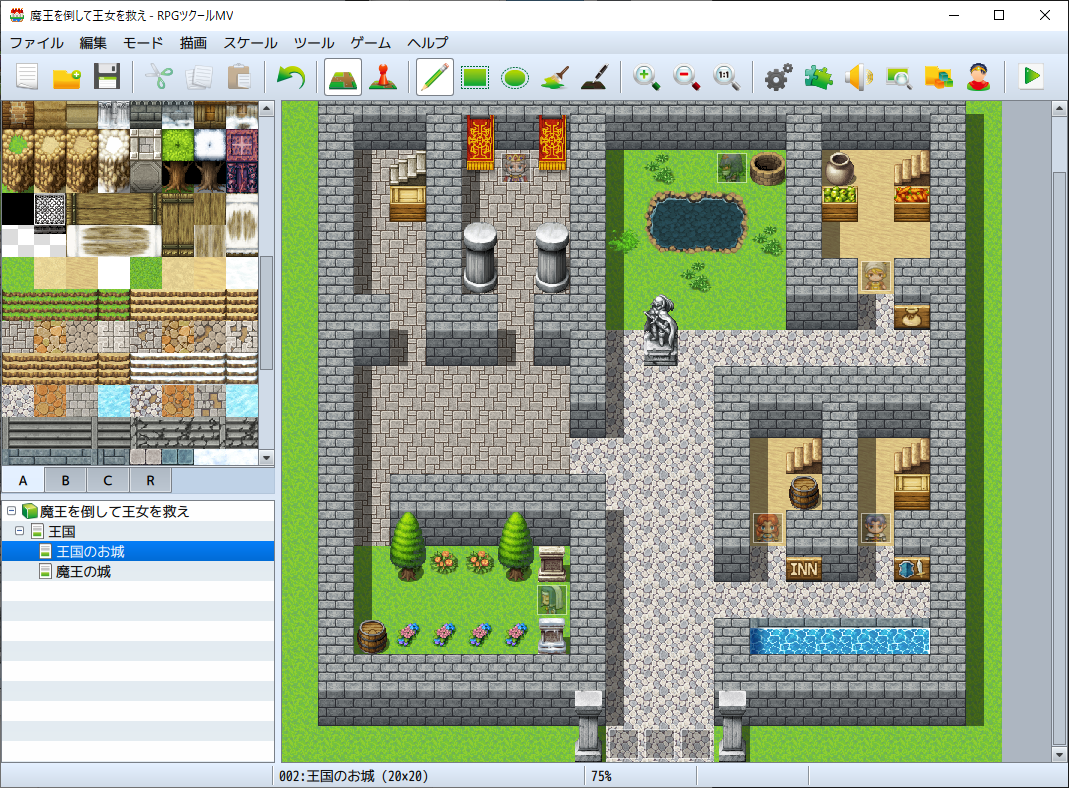Click the map view scrollbar up arrow
The width and height of the screenshot is (1069, 788).
point(1059,108)
